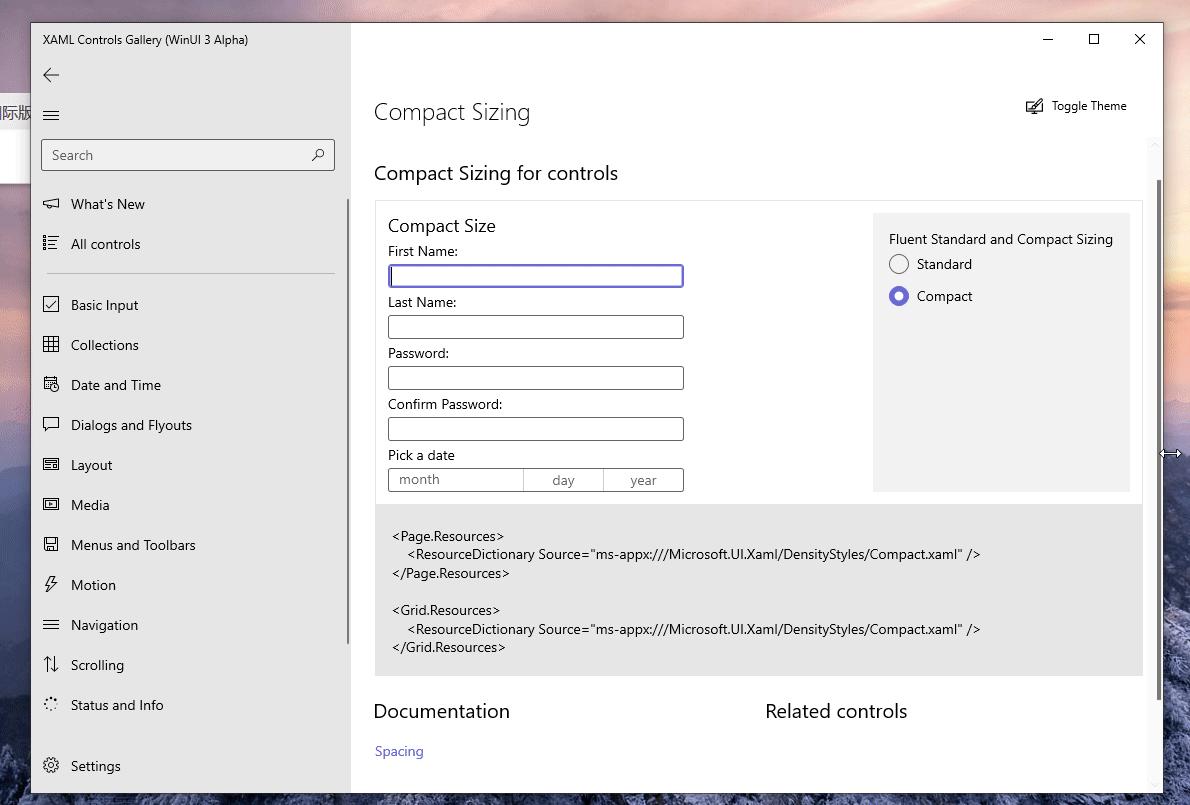Open the month picker in the date control
1190x805 pixels.
455,479
